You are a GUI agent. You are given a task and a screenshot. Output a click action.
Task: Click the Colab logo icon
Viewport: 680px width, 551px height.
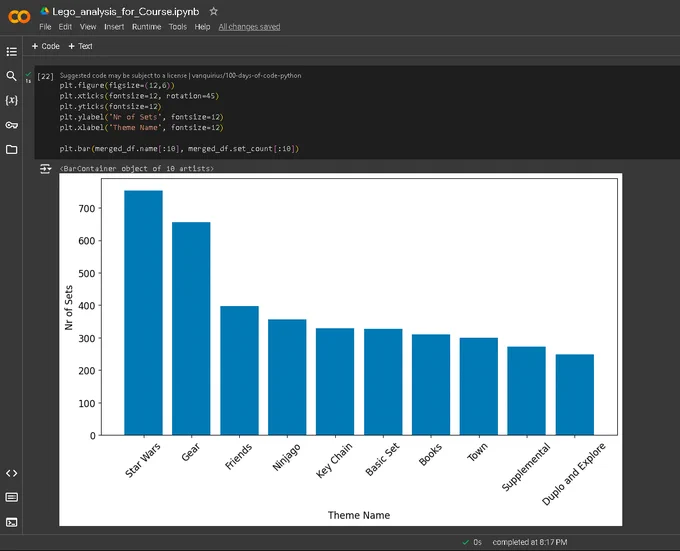pos(19,17)
